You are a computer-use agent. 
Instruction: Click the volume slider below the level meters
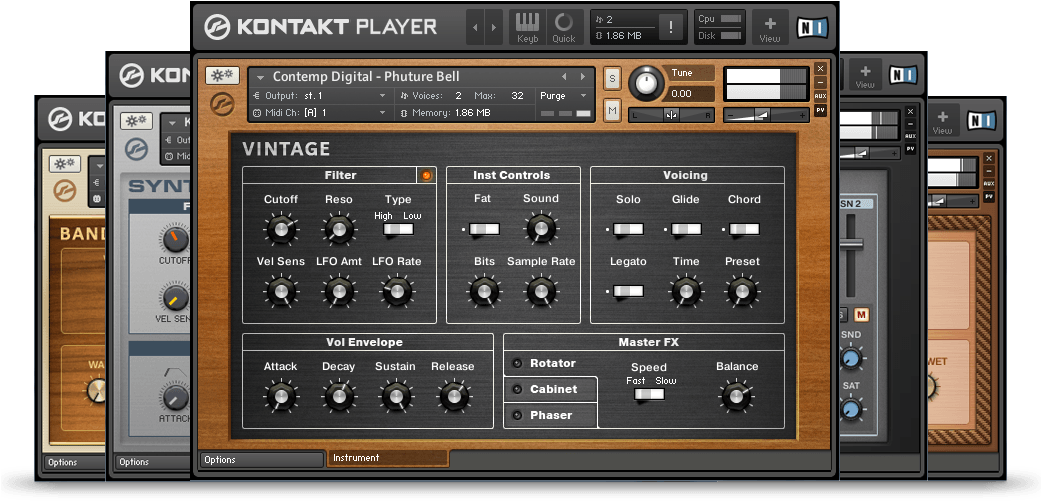pos(766,115)
